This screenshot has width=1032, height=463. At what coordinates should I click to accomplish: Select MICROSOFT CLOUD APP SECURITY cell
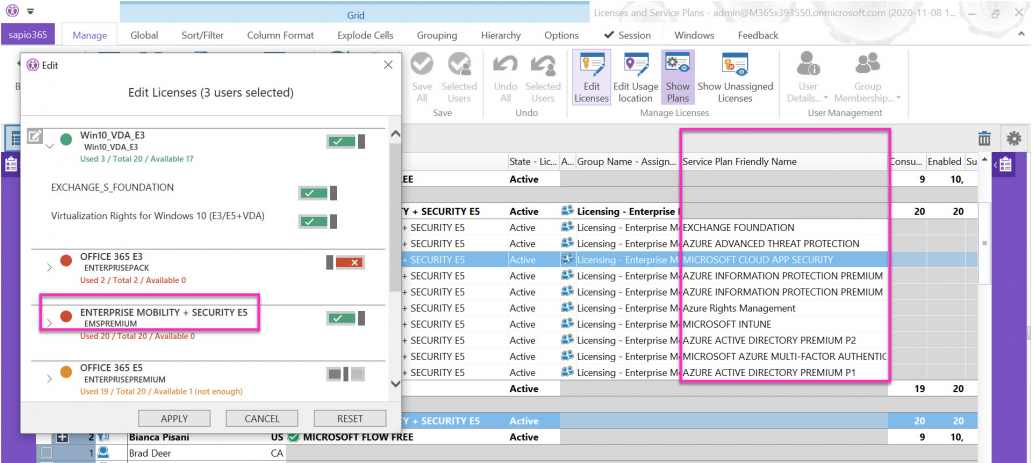[x=784, y=259]
